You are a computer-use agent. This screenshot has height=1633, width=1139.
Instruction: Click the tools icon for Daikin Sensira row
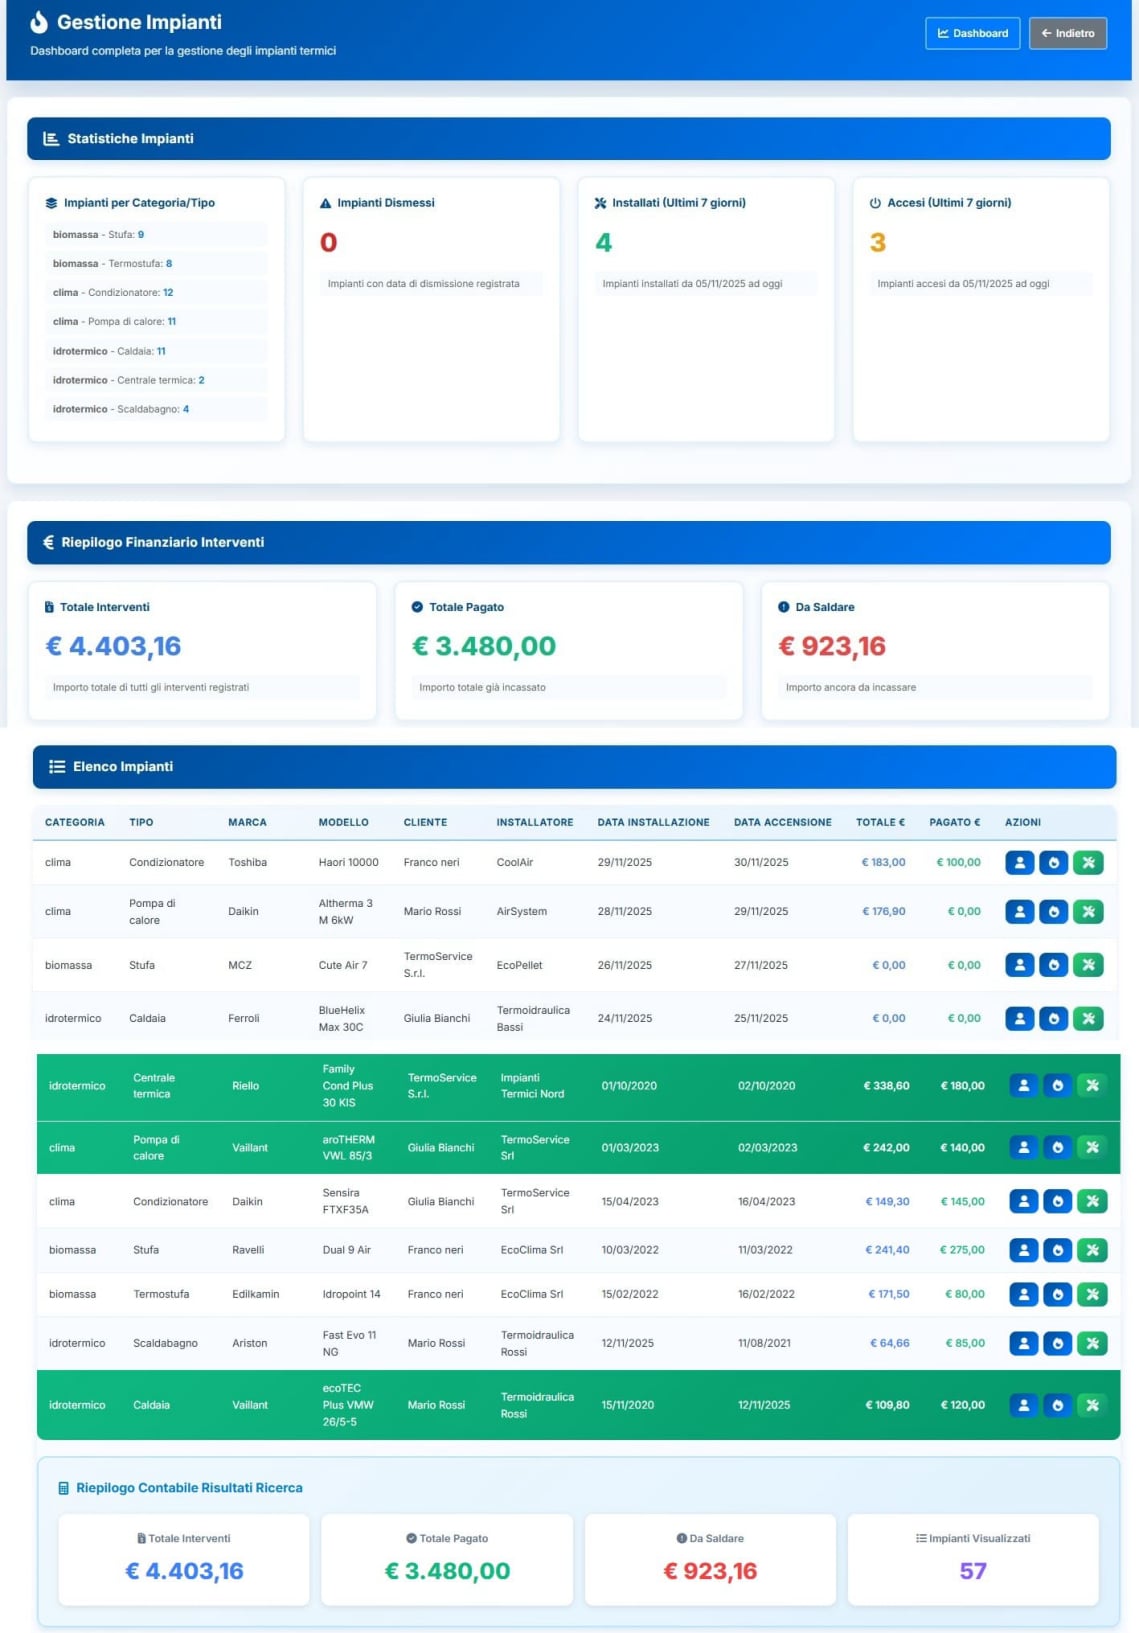point(1092,1201)
